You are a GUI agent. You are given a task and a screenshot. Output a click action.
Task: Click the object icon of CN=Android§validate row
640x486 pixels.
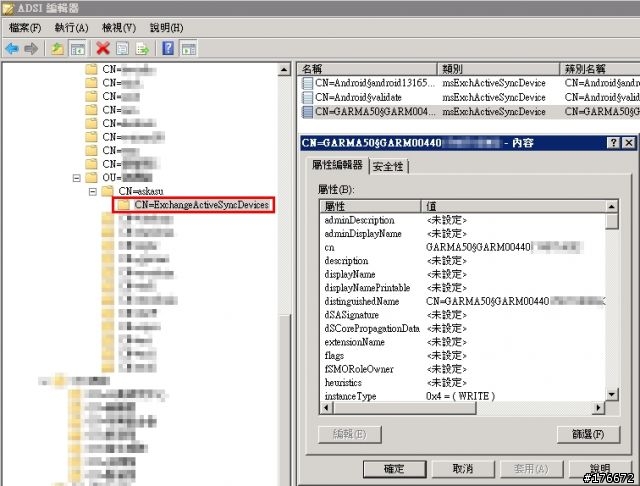coord(307,97)
